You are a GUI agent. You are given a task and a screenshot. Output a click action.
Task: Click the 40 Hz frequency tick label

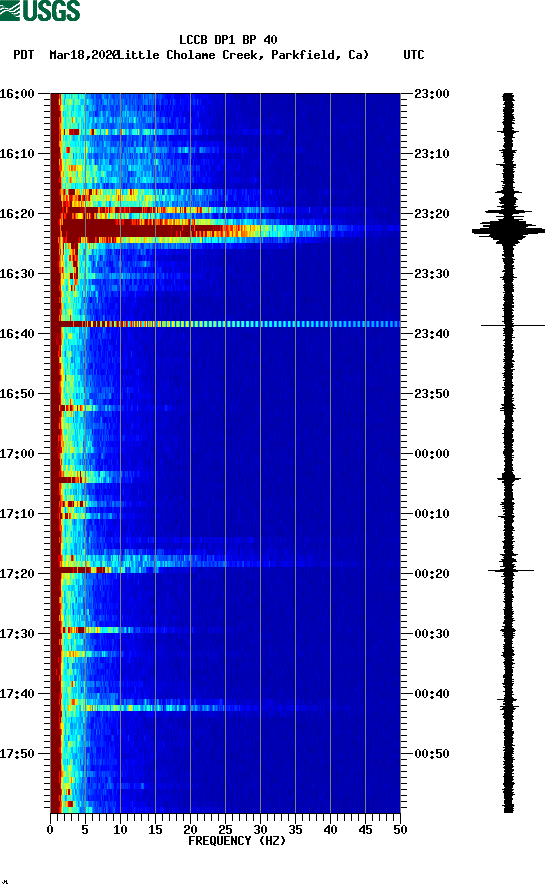point(330,830)
